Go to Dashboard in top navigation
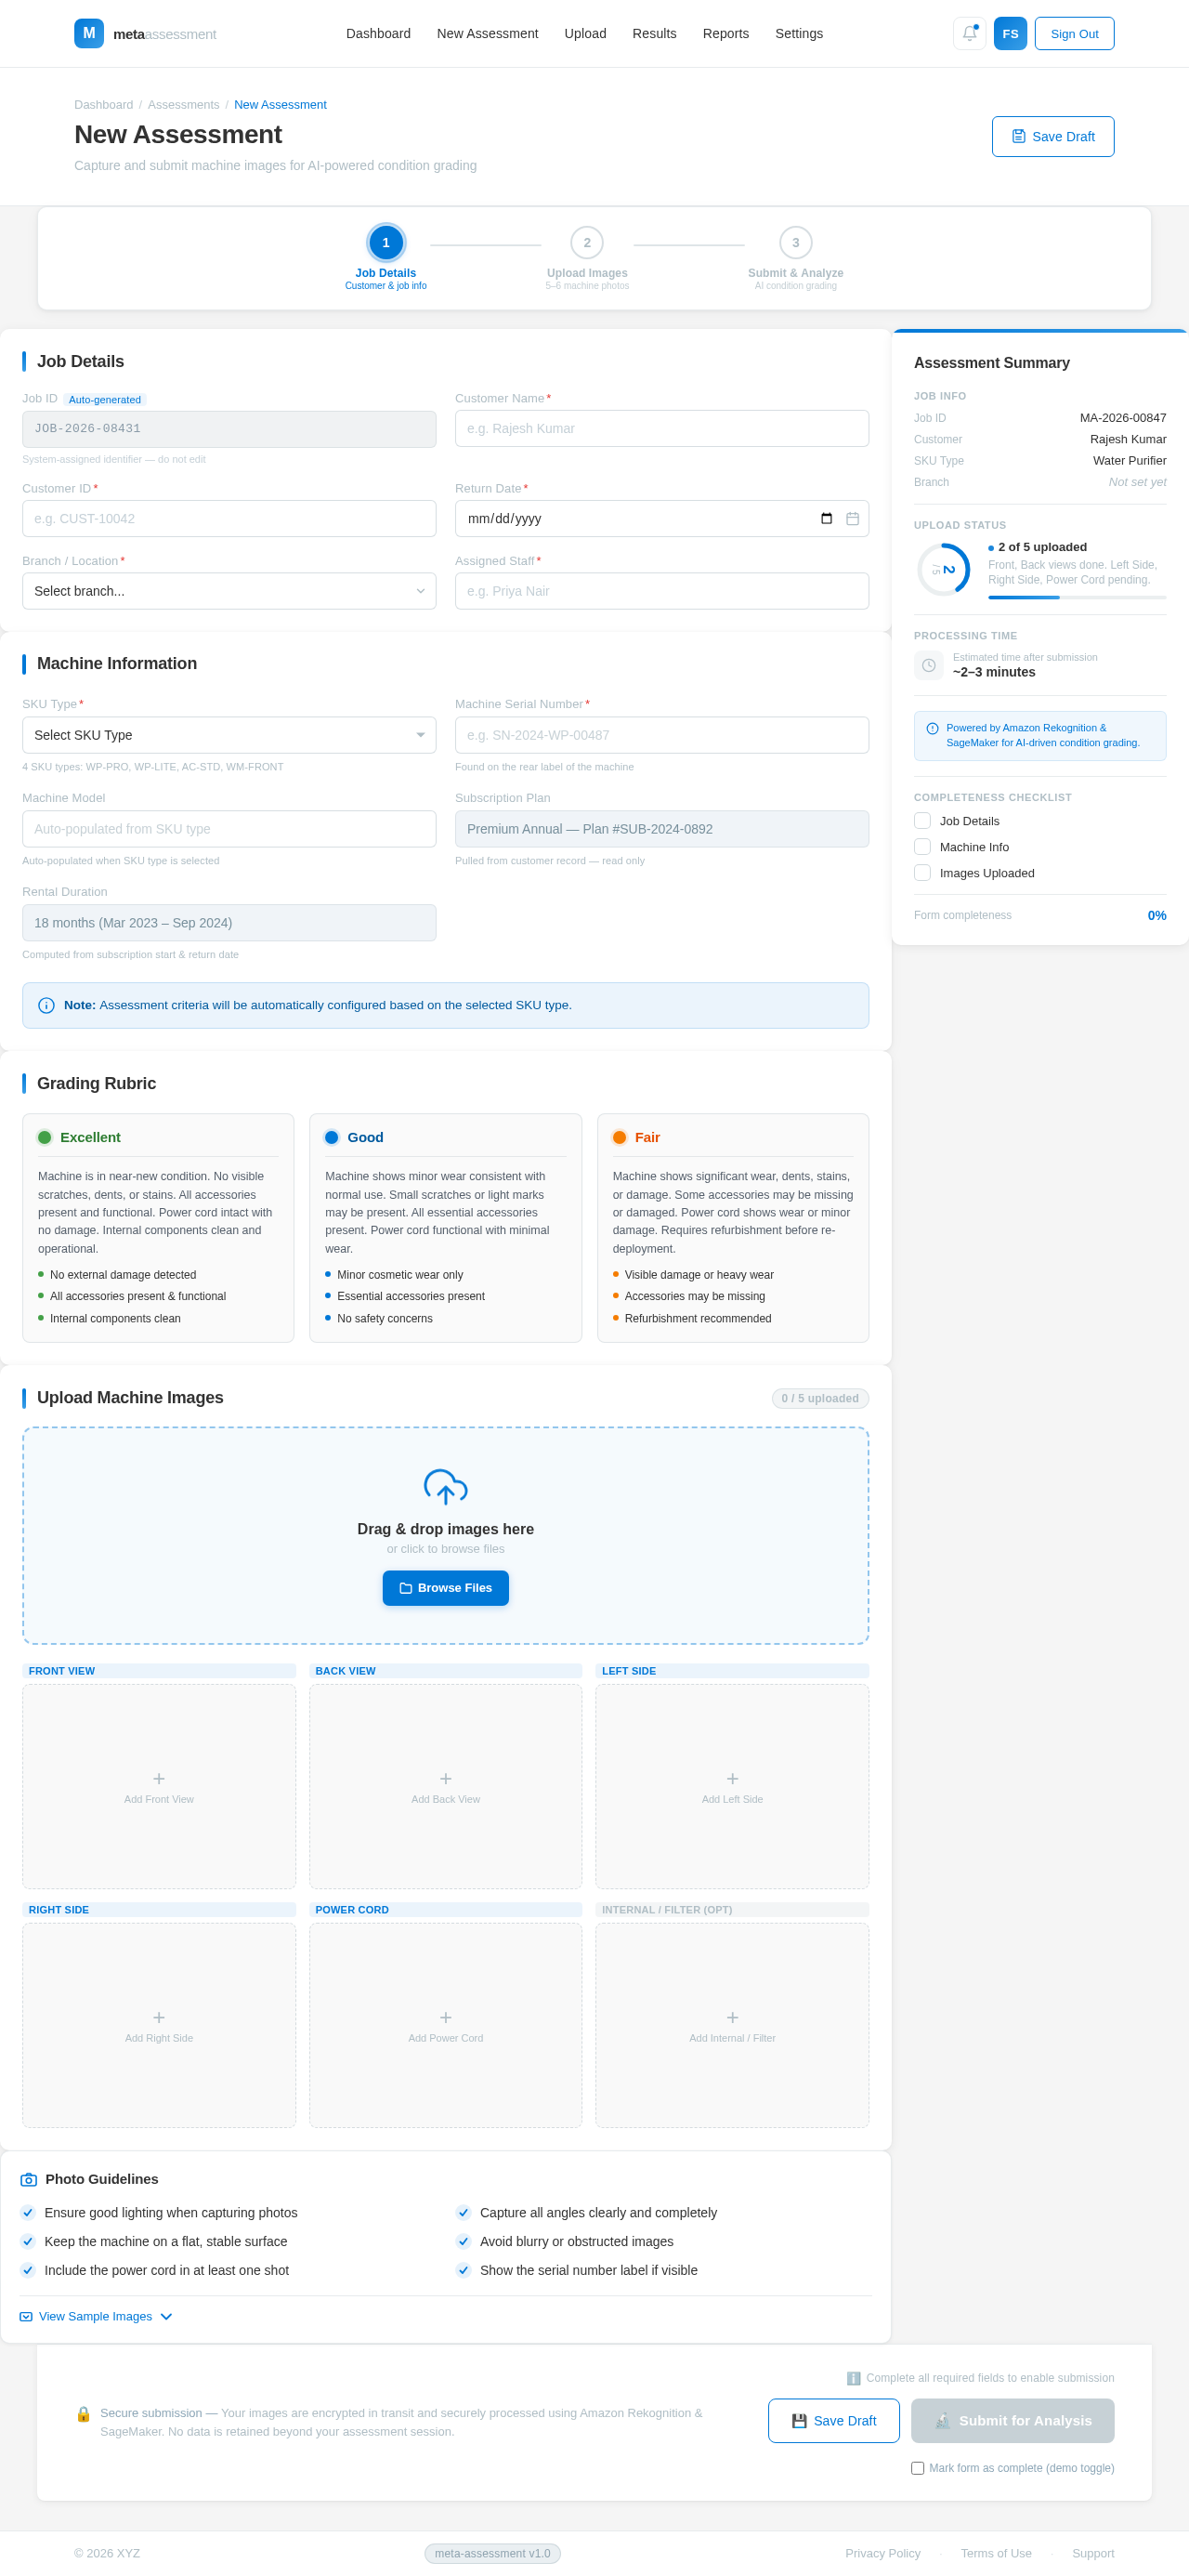 pyautogui.click(x=378, y=33)
